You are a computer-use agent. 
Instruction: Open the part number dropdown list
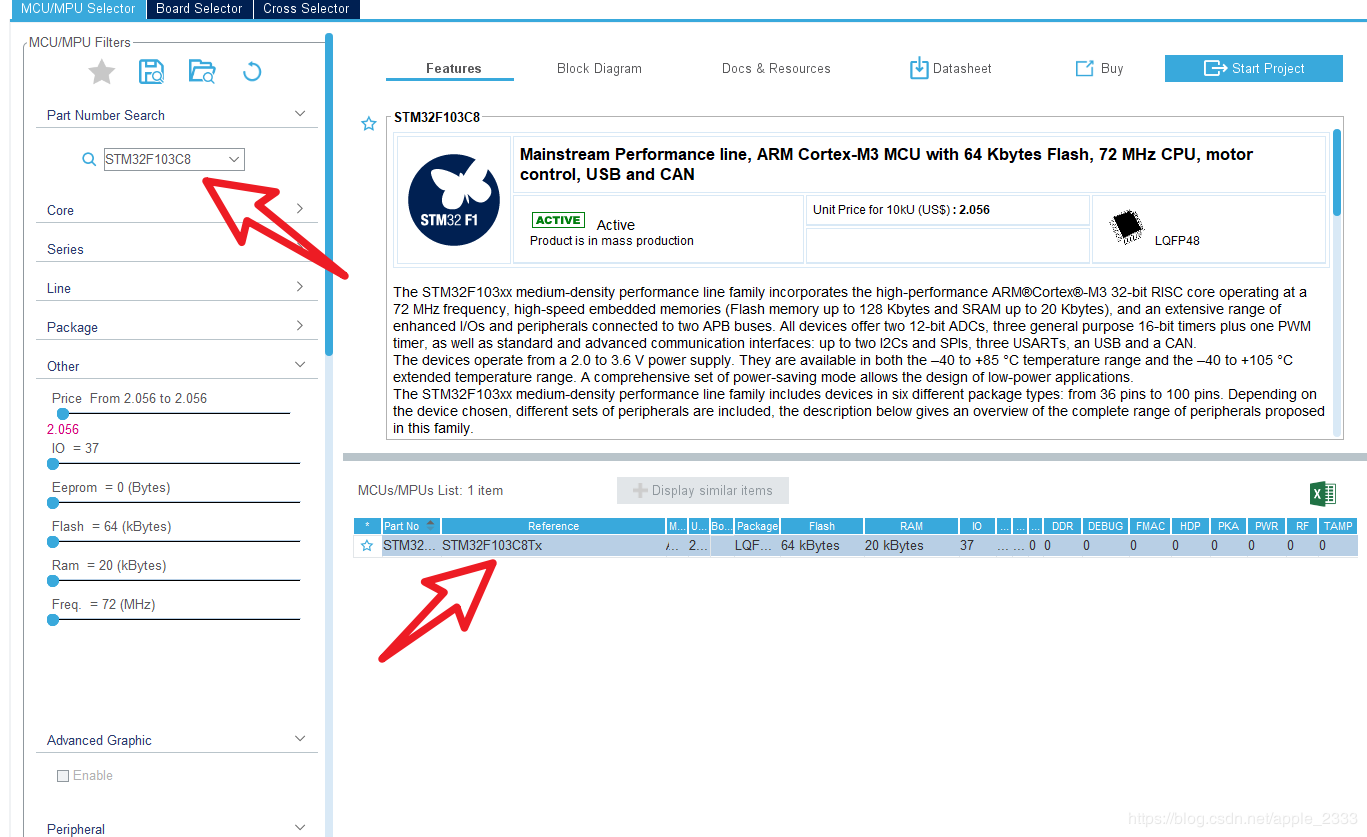tap(234, 159)
